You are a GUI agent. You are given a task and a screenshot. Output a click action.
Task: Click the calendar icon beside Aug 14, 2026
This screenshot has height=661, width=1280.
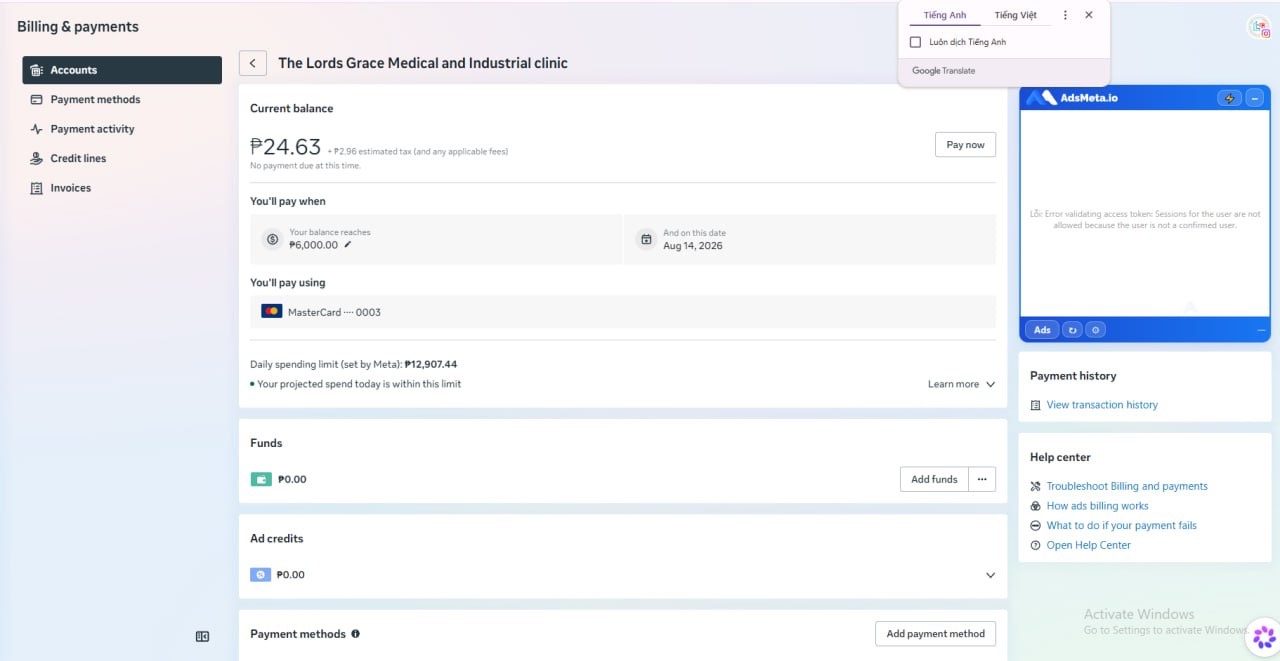click(x=646, y=239)
